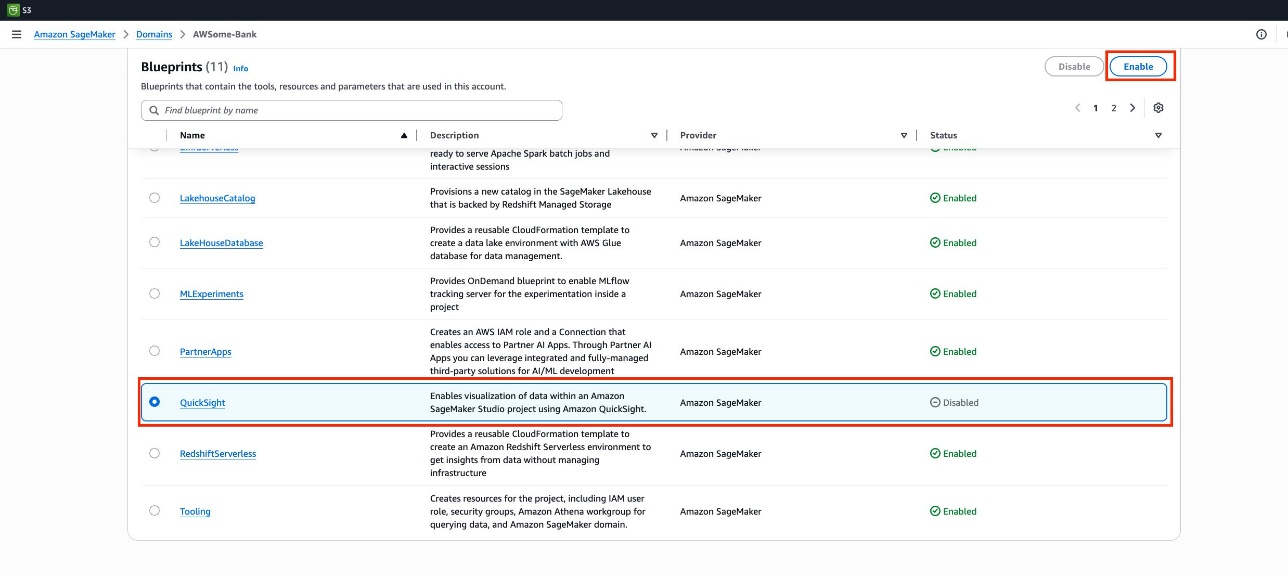Click the Description column header
The width and height of the screenshot is (1288, 576).
point(454,135)
